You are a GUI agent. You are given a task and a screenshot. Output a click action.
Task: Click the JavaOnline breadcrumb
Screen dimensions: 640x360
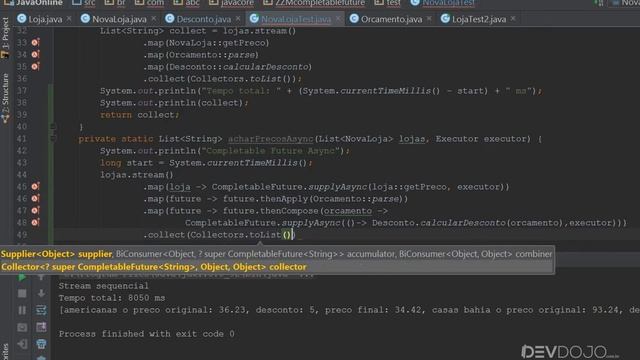coord(34,3)
